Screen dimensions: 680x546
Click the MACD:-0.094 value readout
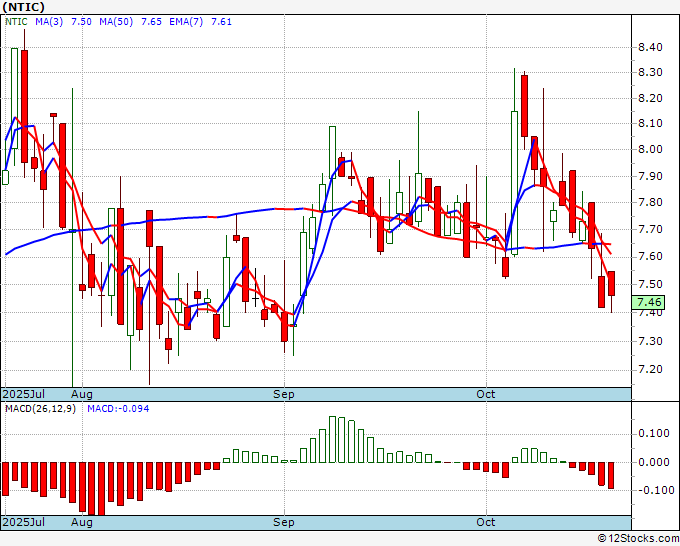click(x=118, y=409)
